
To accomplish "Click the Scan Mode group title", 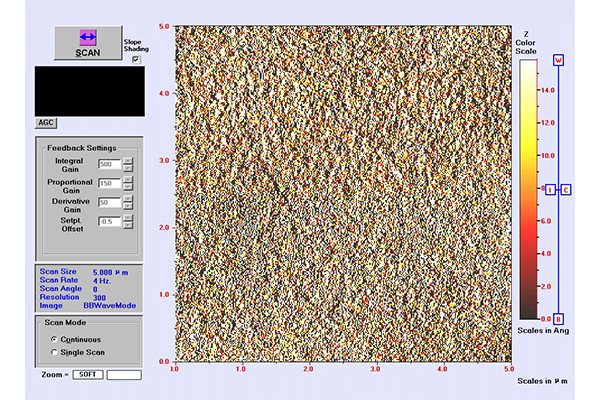I will coord(65,322).
